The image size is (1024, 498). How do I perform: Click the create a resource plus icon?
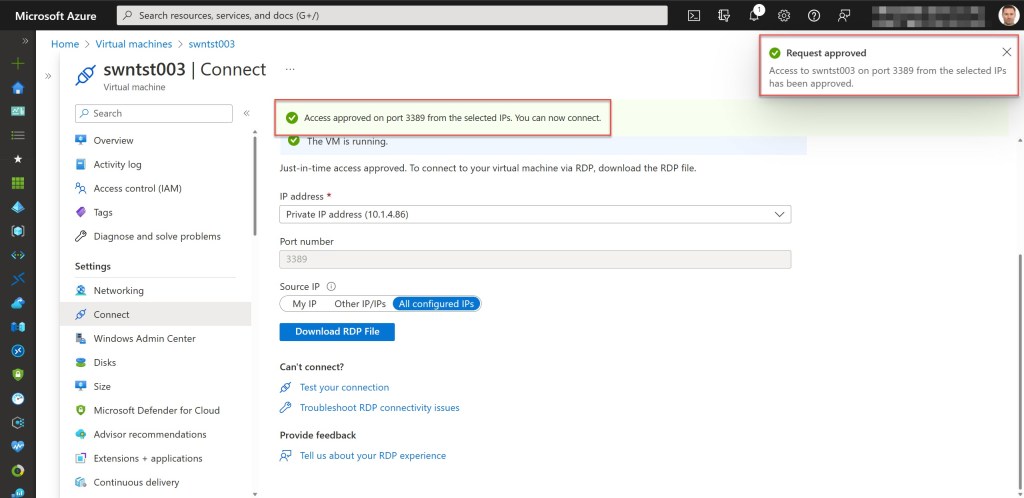click(17, 63)
